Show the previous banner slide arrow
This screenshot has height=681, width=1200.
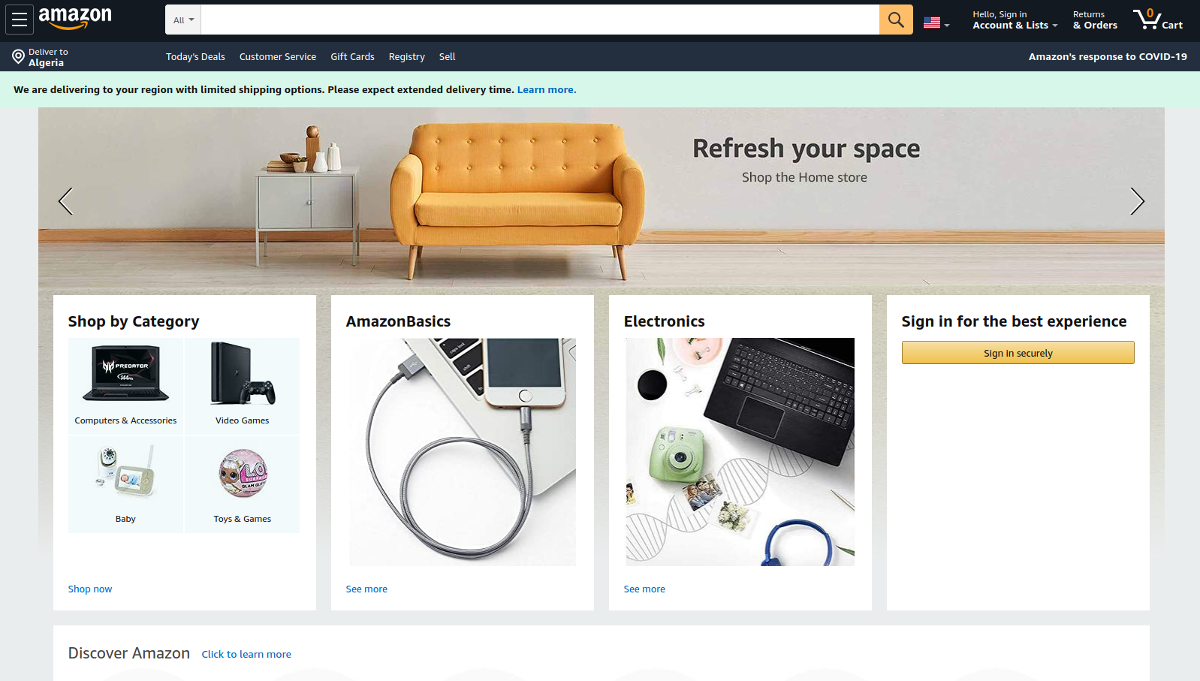(66, 201)
